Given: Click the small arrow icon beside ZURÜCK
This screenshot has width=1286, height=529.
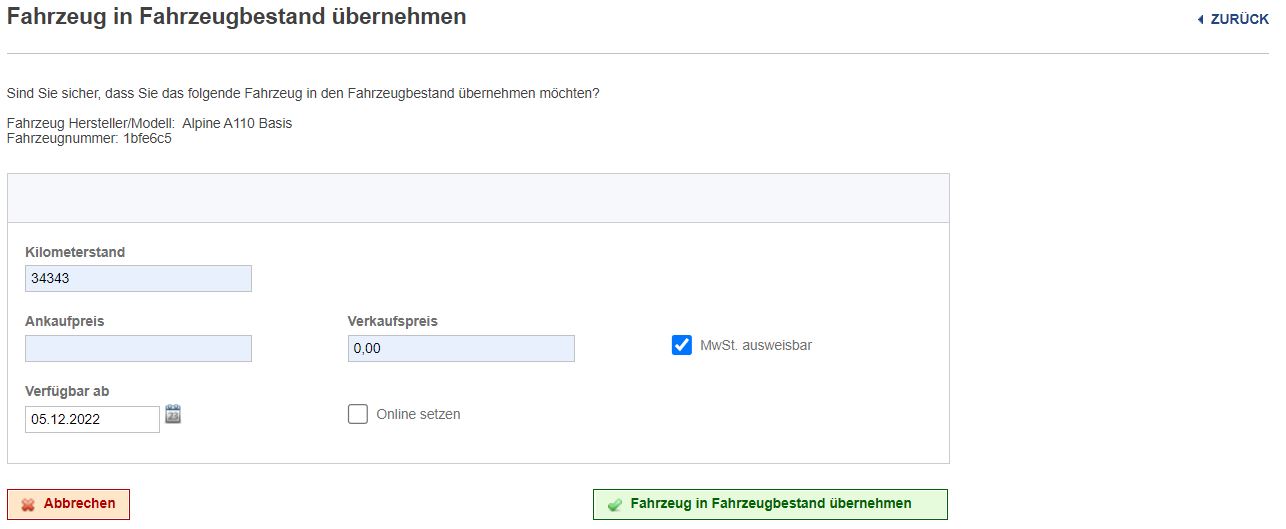Looking at the screenshot, I should [1200, 19].
